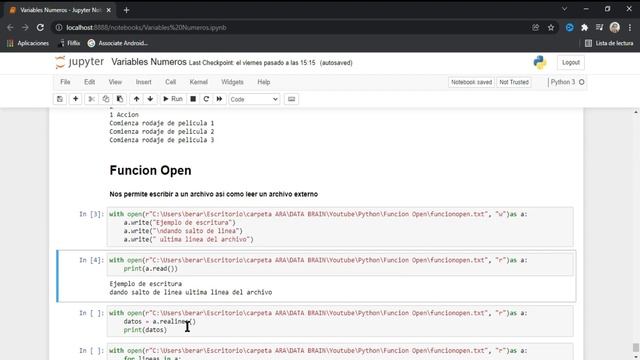This screenshot has width=640, height=360.
Task: Open the media control icon in browser toolbar
Action: pyautogui.click(x=599, y=27)
